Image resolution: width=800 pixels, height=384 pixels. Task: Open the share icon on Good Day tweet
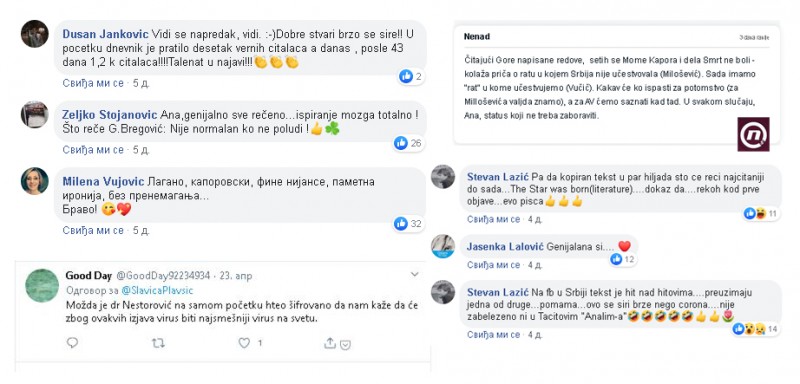point(330,343)
